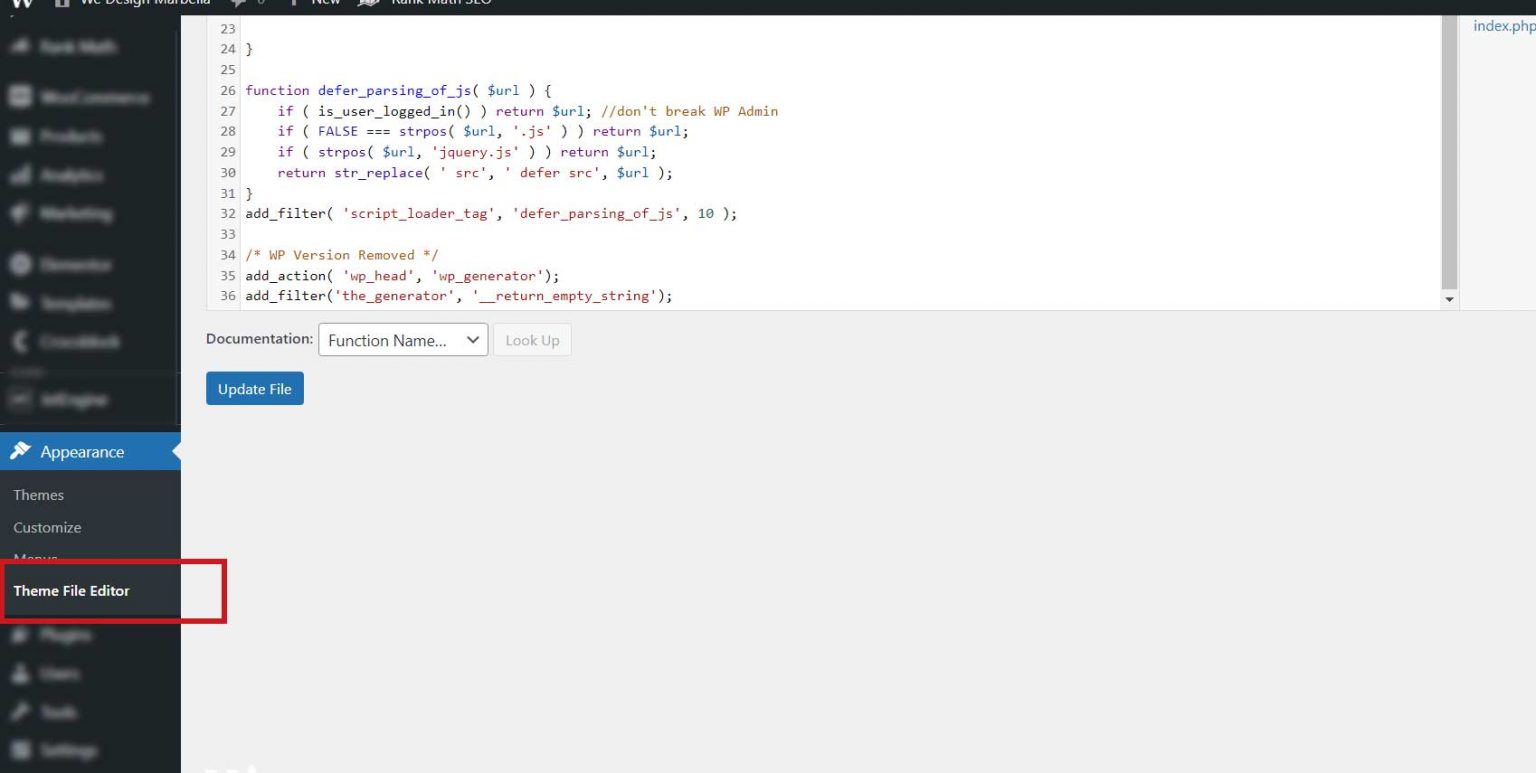Click the index.php file label
Viewport: 1536px width, 773px height.
coord(1503,26)
